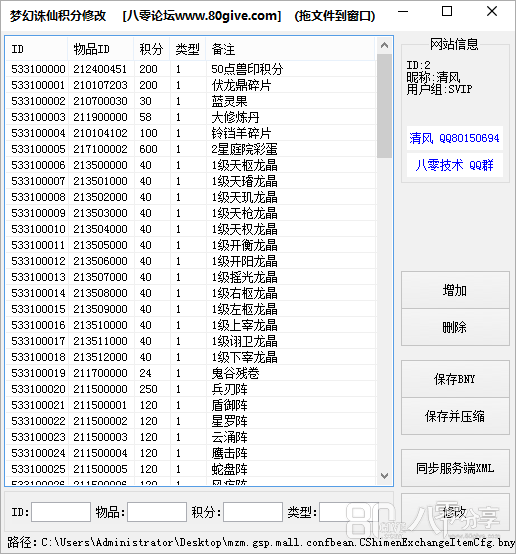Image resolution: width=516 pixels, height=554 pixels.
Task: Click the 删除 button
Action: [x=455, y=327]
